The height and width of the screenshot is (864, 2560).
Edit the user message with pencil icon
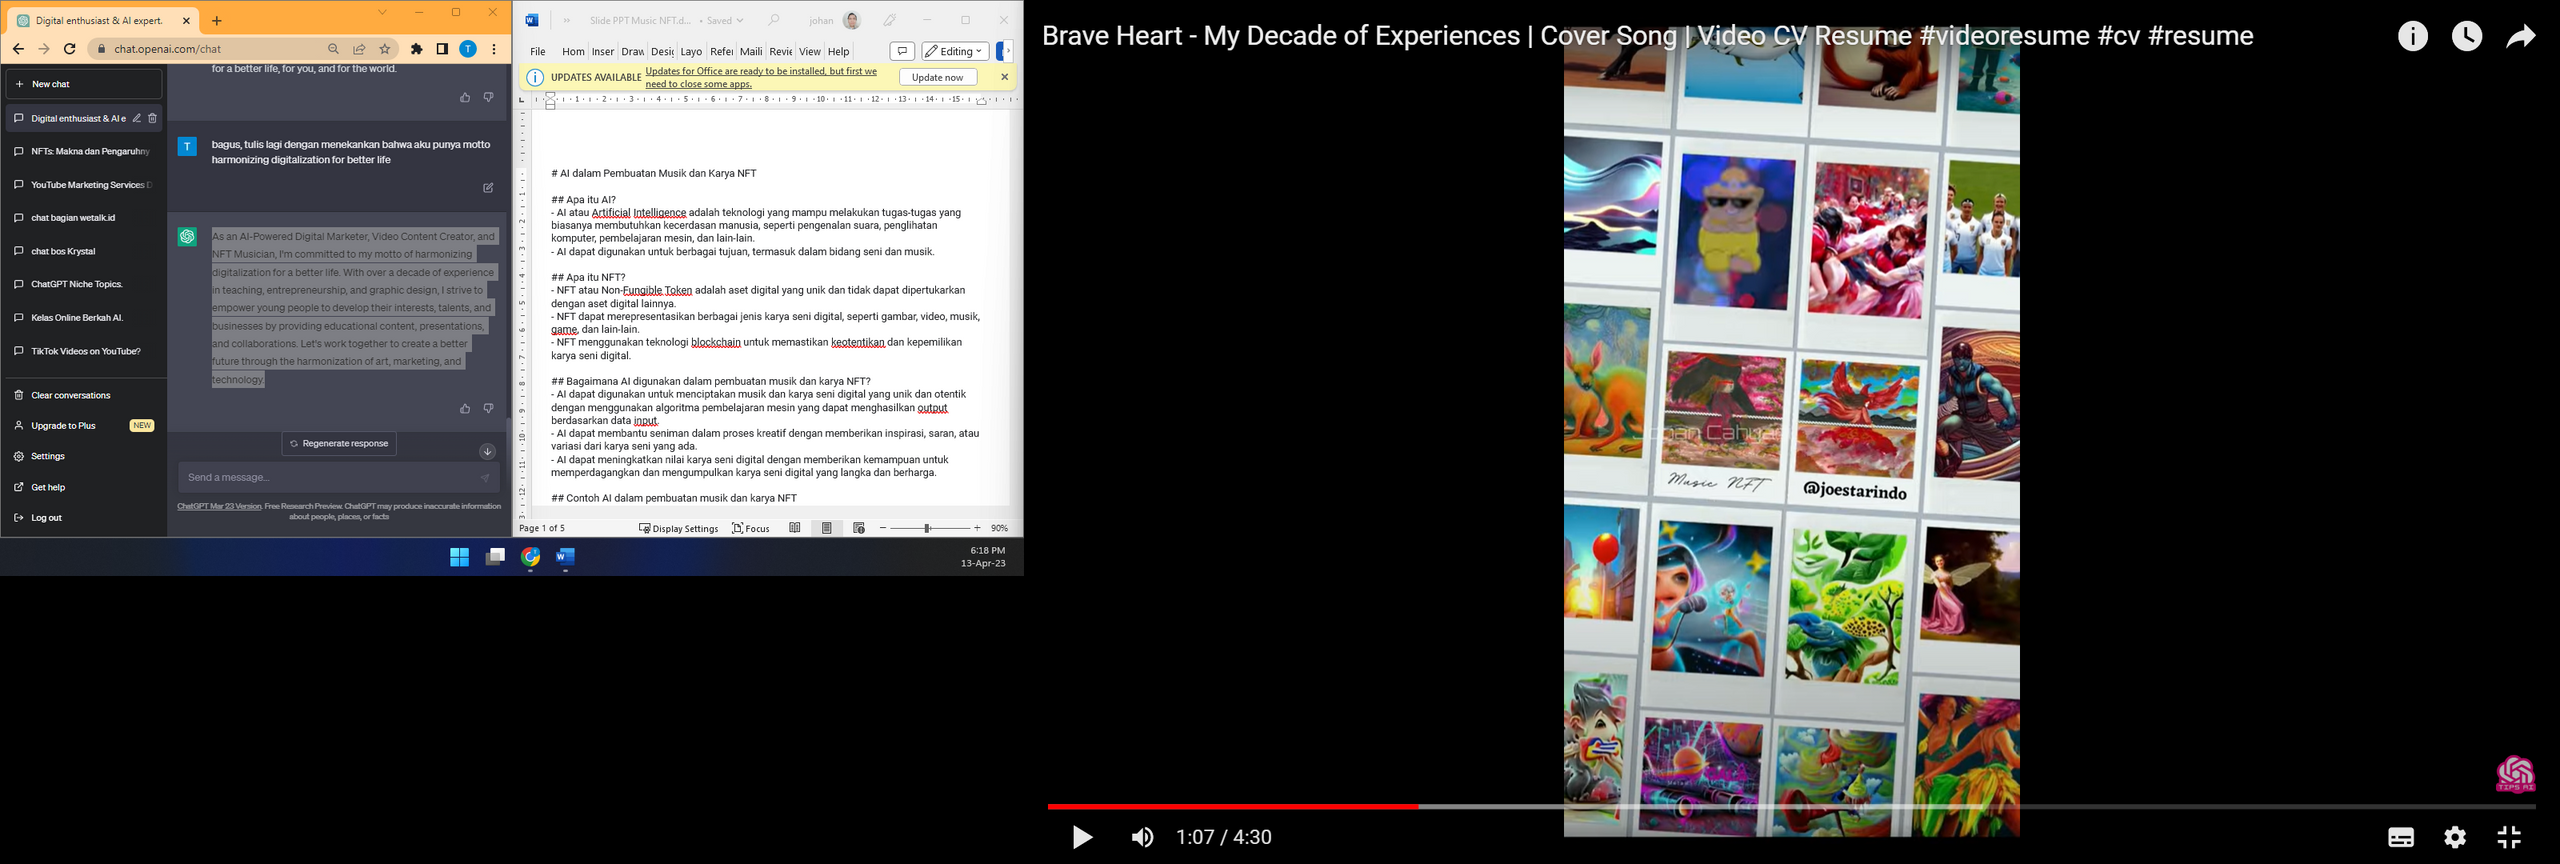[x=488, y=188]
